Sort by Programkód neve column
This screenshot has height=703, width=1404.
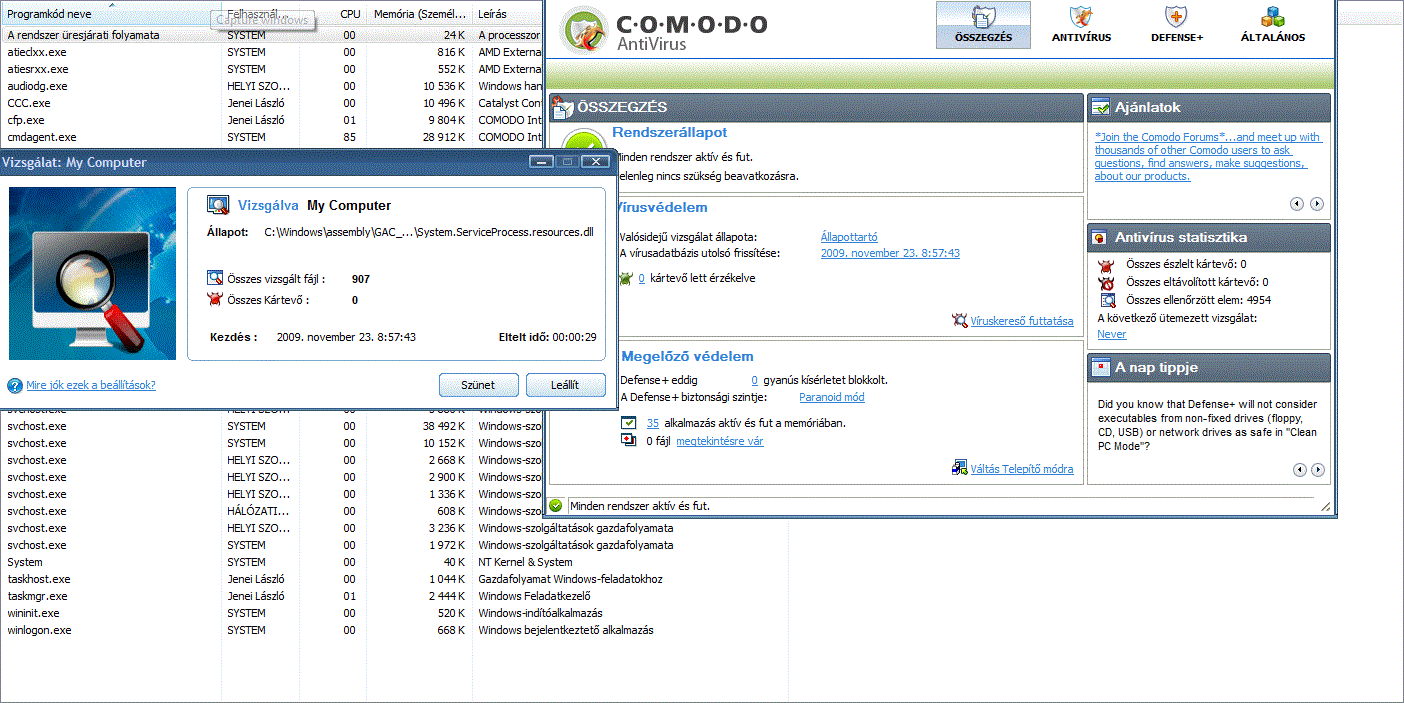(x=110, y=14)
